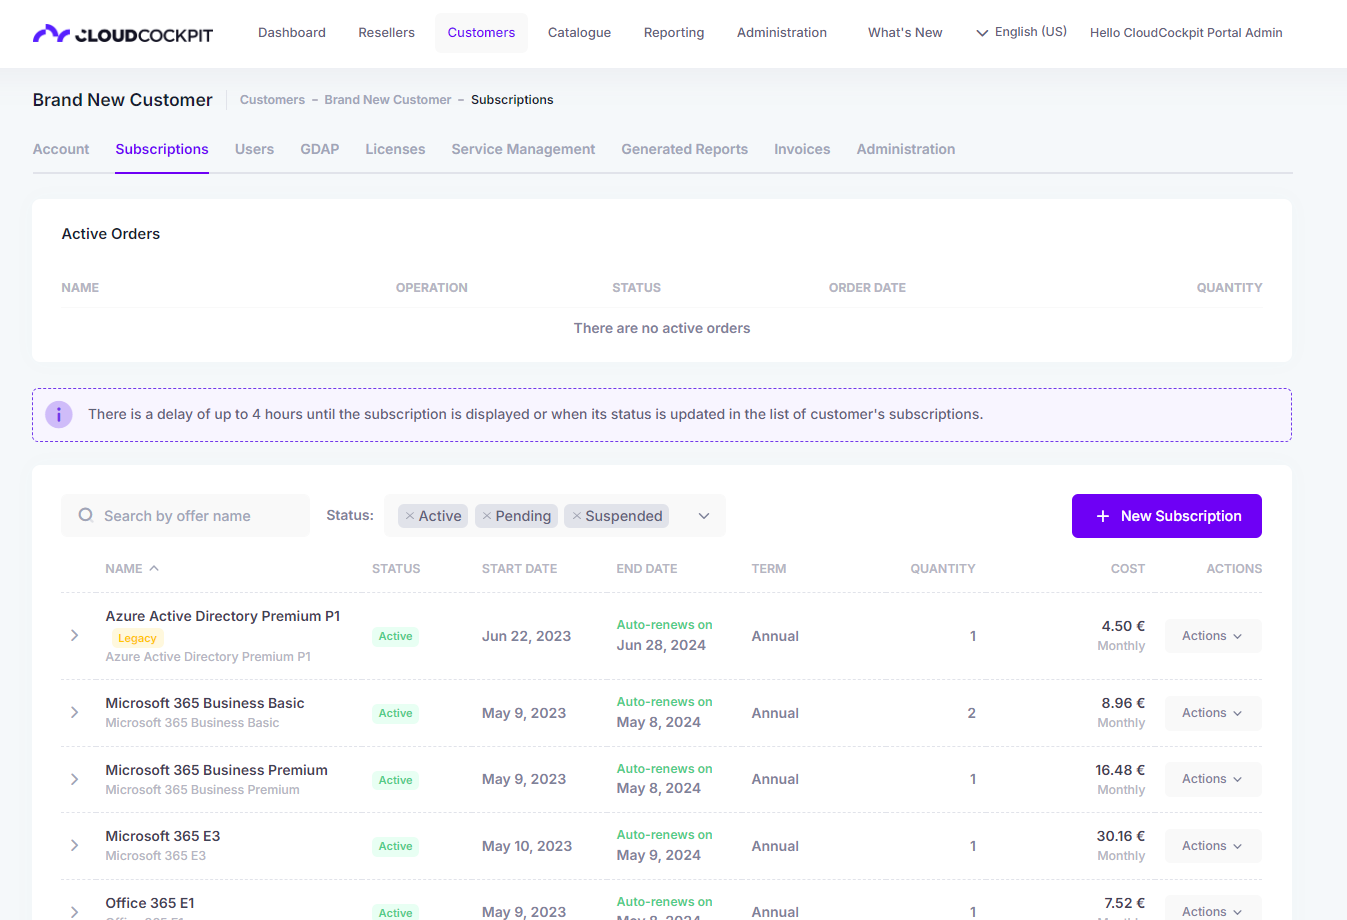Toggle the Name column sort arrow
Screen dimensions: 1347x920
click(x=154, y=568)
